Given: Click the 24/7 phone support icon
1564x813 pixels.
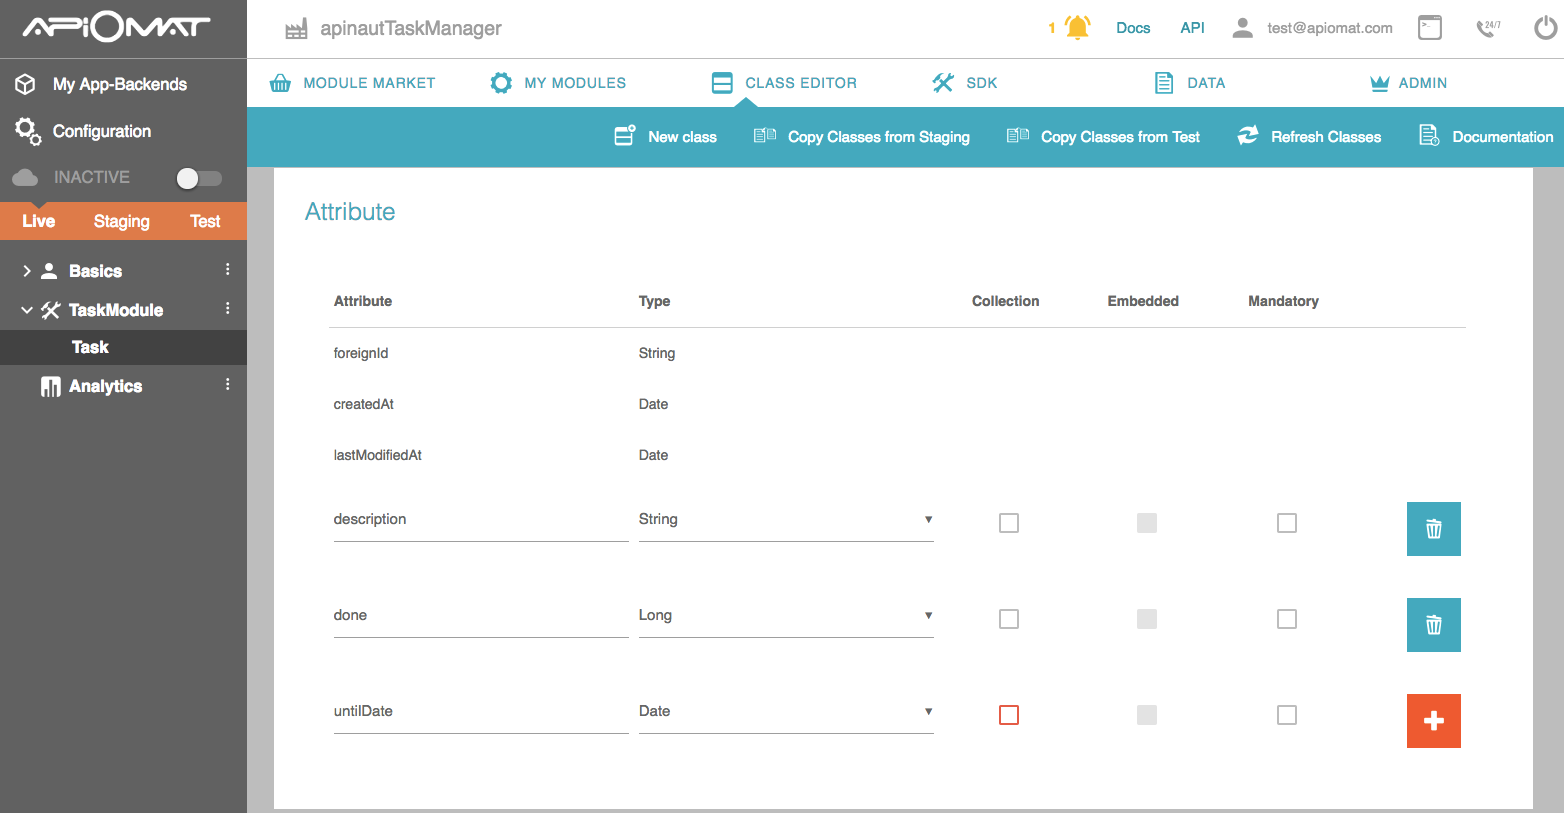Looking at the screenshot, I should click(x=1488, y=28).
